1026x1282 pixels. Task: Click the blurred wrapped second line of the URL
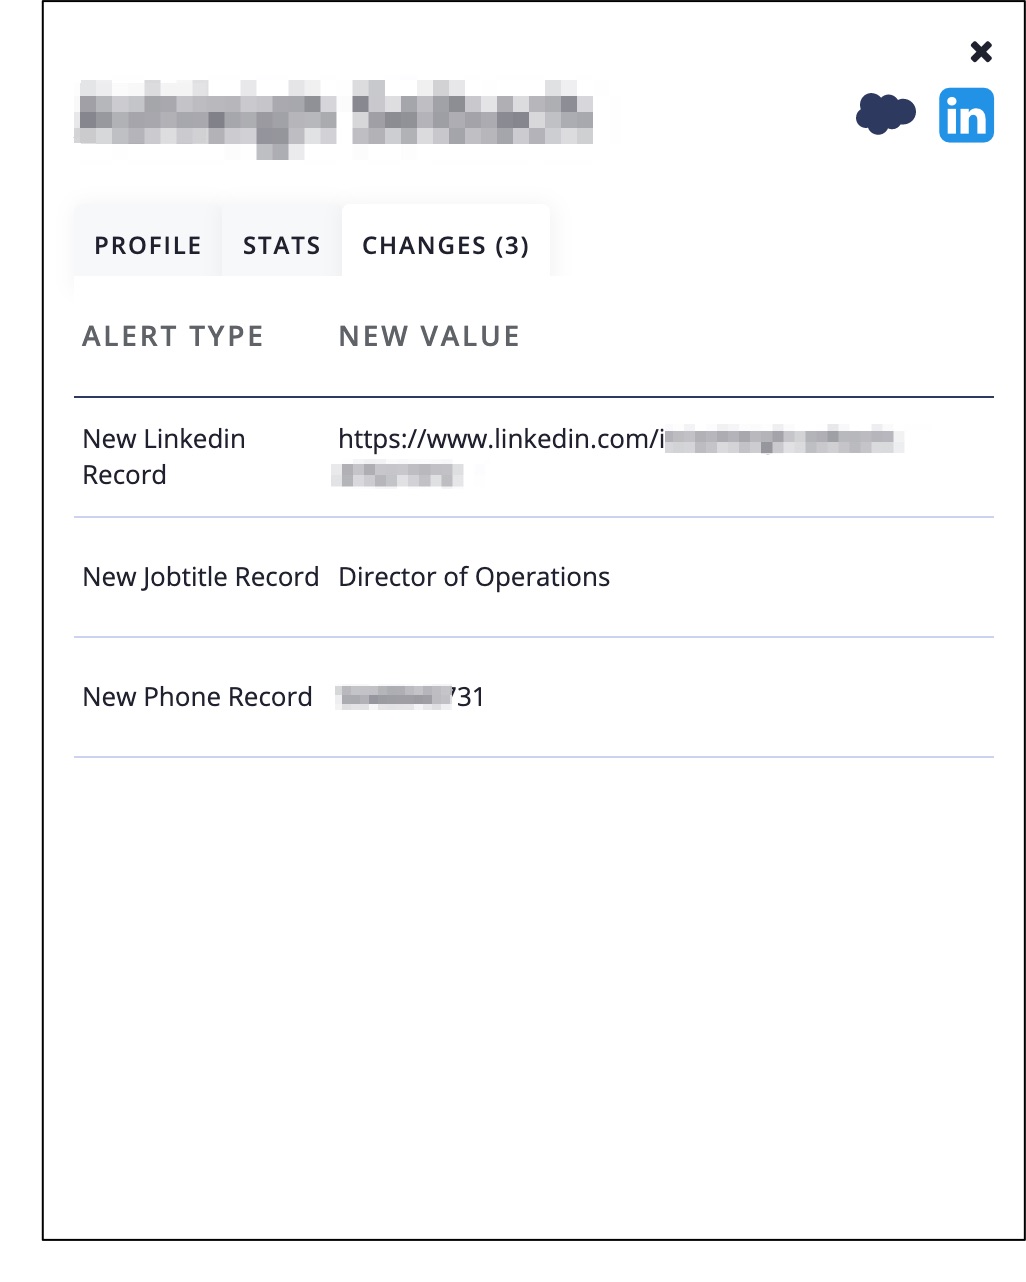pos(398,475)
